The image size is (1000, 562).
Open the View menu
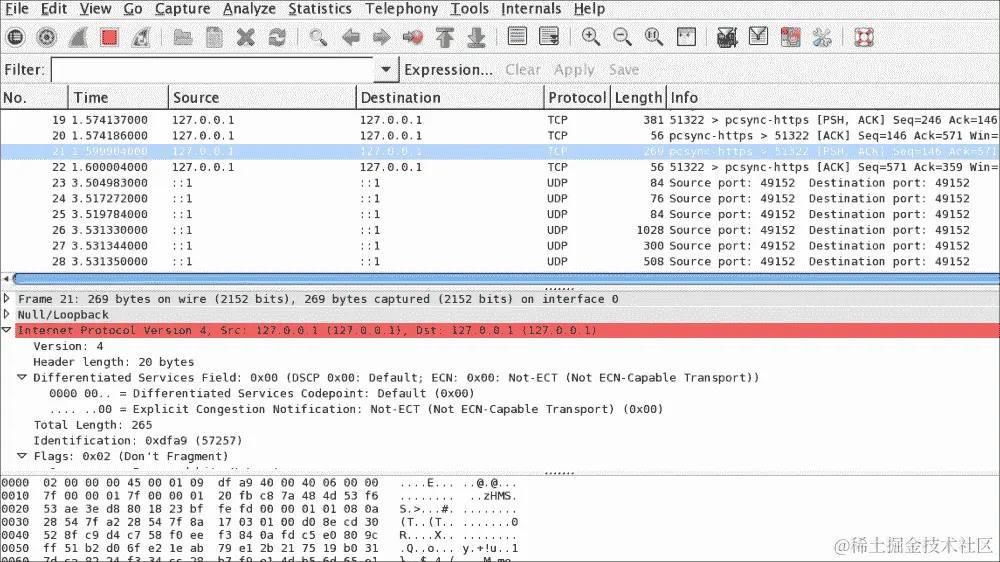coord(95,9)
